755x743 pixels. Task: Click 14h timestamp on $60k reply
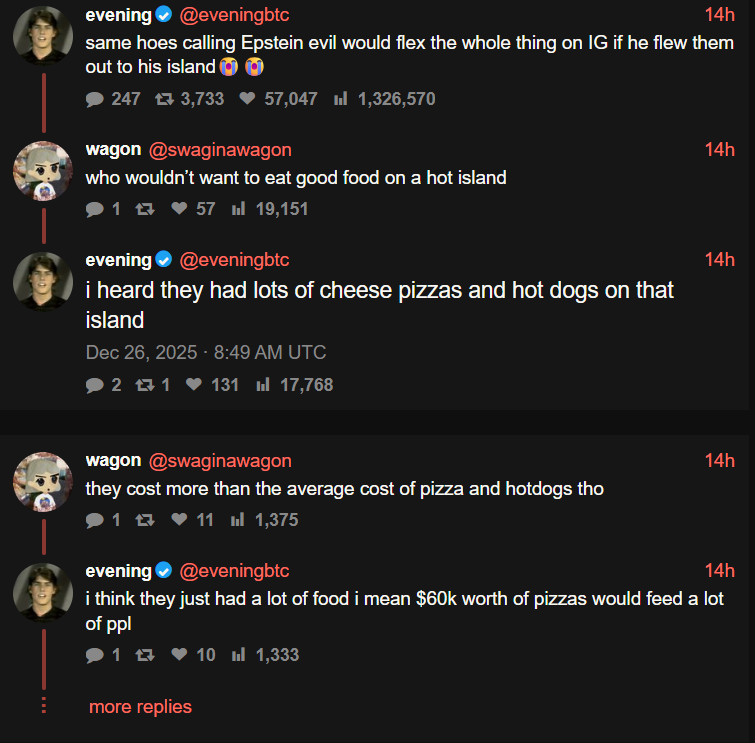point(719,571)
